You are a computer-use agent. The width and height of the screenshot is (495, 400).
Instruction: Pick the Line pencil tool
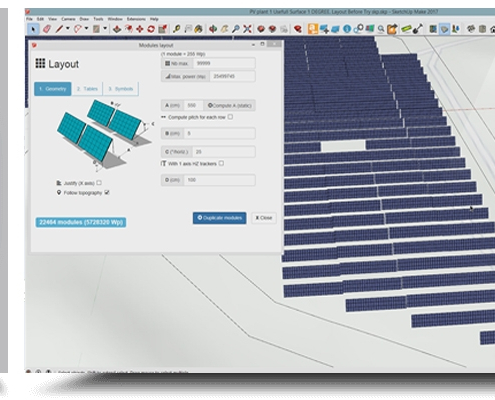pyautogui.click(x=59, y=29)
